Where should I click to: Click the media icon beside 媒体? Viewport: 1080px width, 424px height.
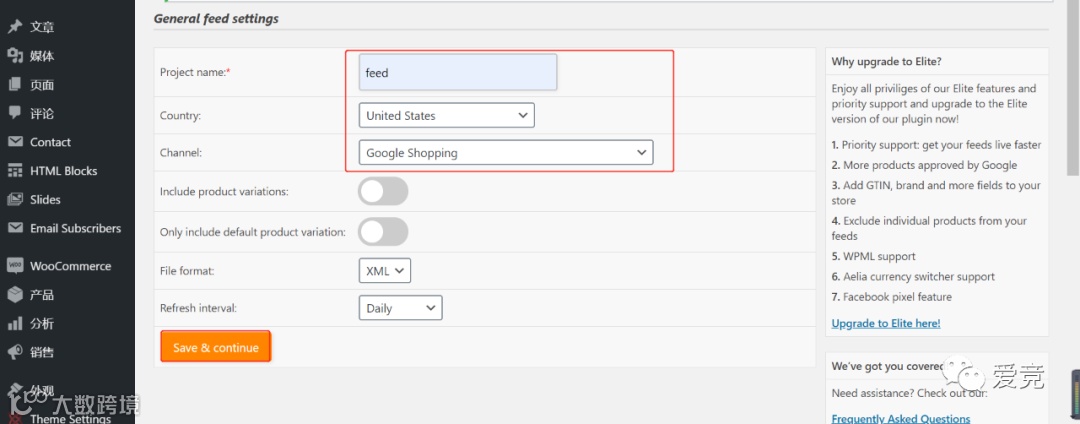[x=15, y=56]
